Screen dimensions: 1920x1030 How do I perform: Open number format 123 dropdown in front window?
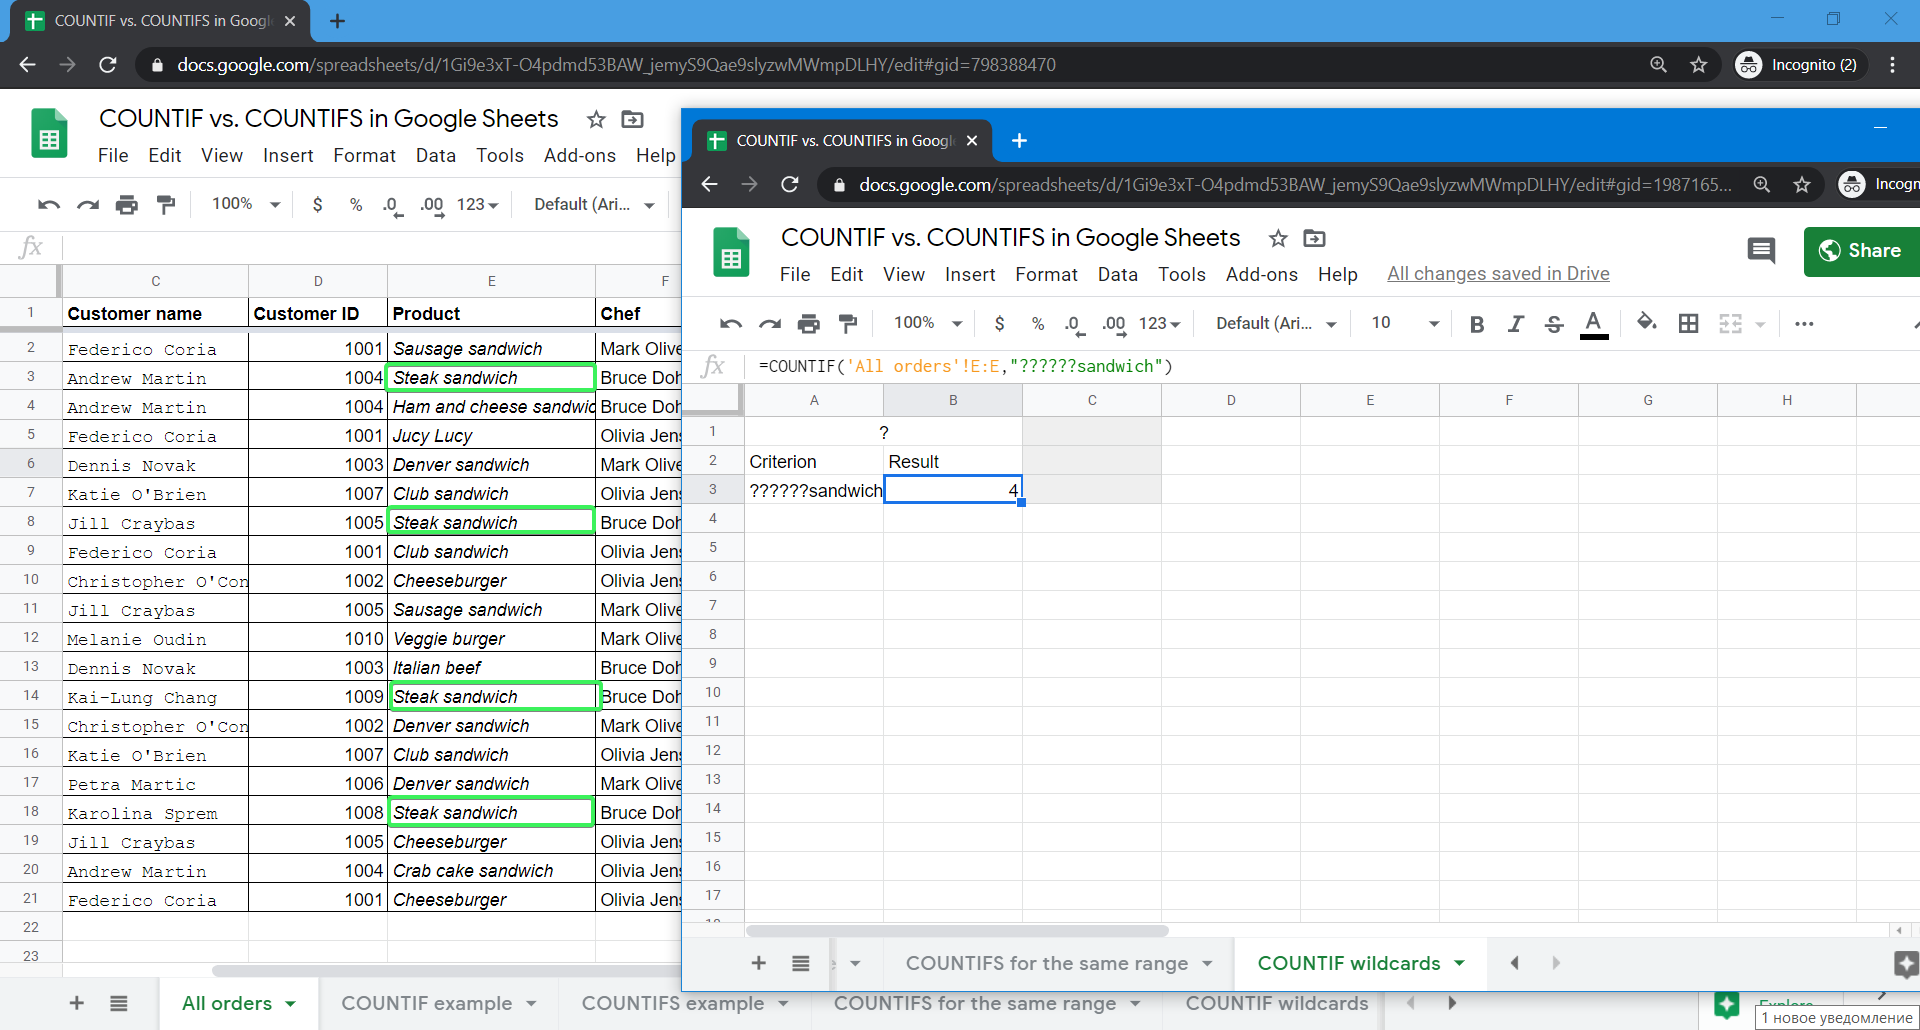(x=1160, y=323)
